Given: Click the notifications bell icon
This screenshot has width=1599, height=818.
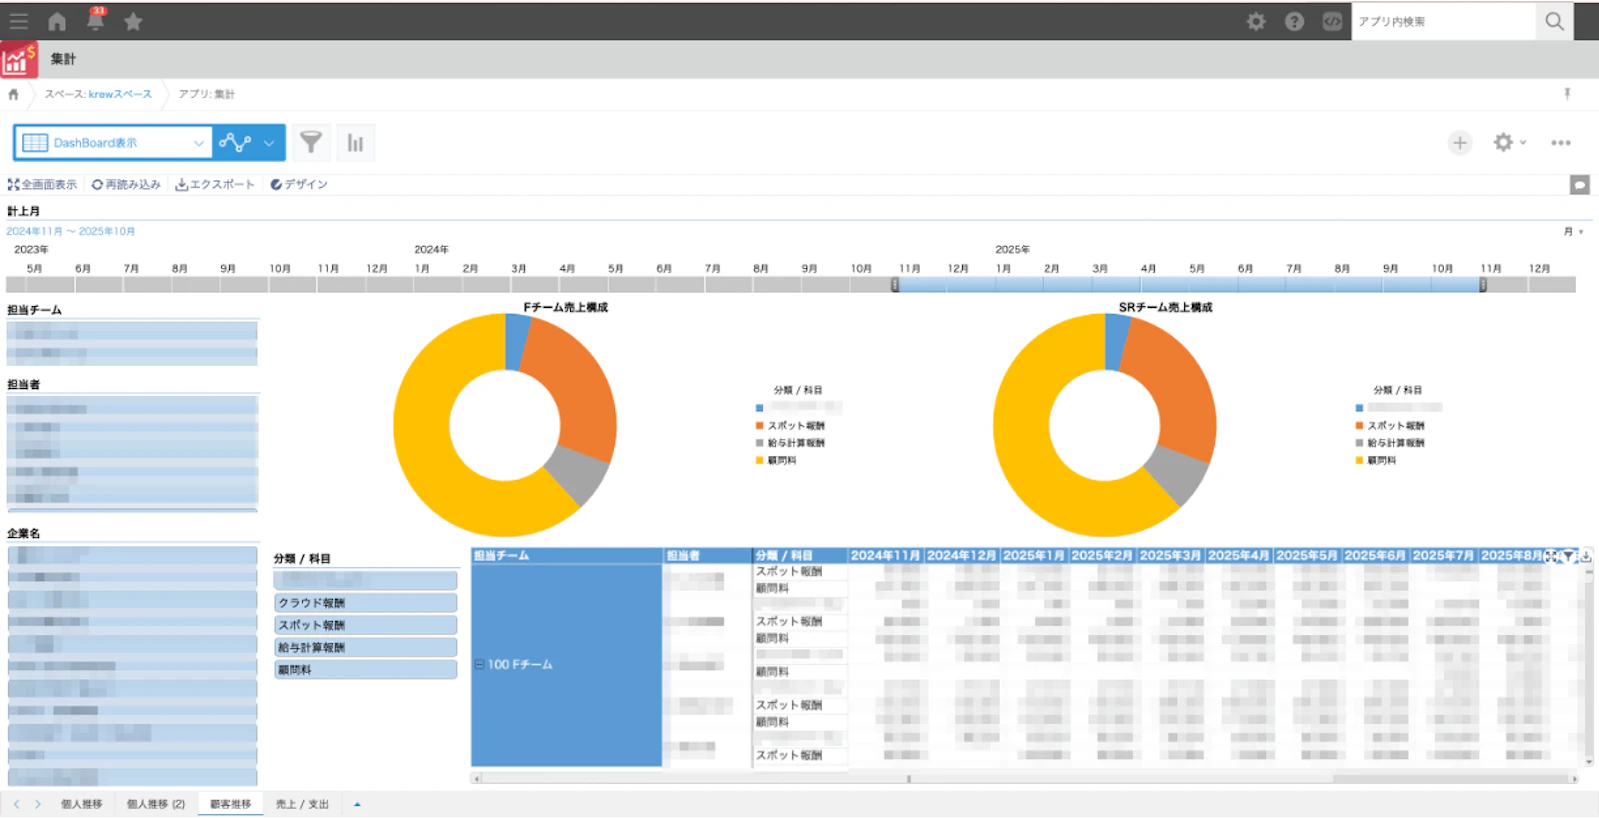Looking at the screenshot, I should pyautogui.click(x=95, y=21).
